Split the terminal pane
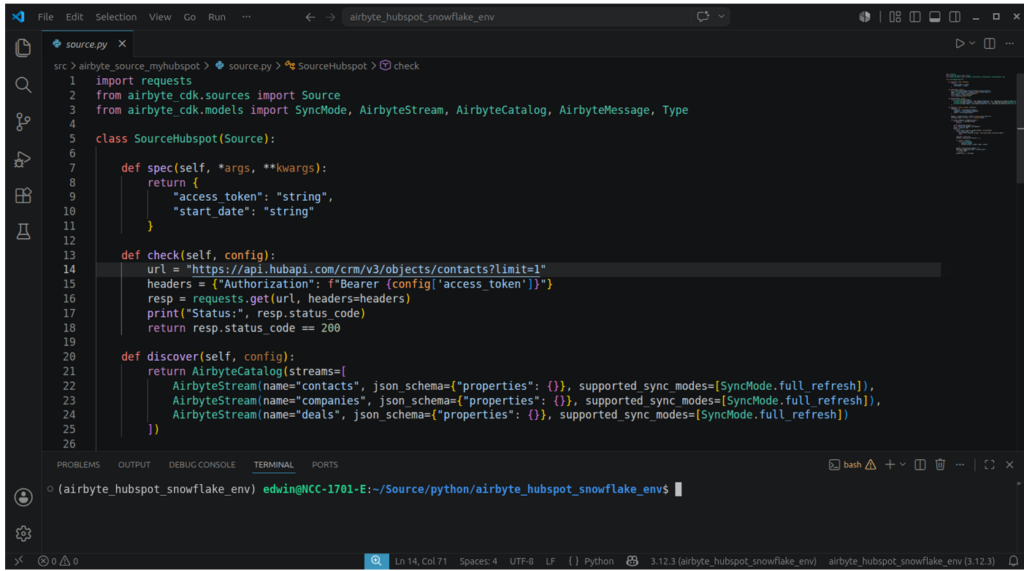 point(920,465)
